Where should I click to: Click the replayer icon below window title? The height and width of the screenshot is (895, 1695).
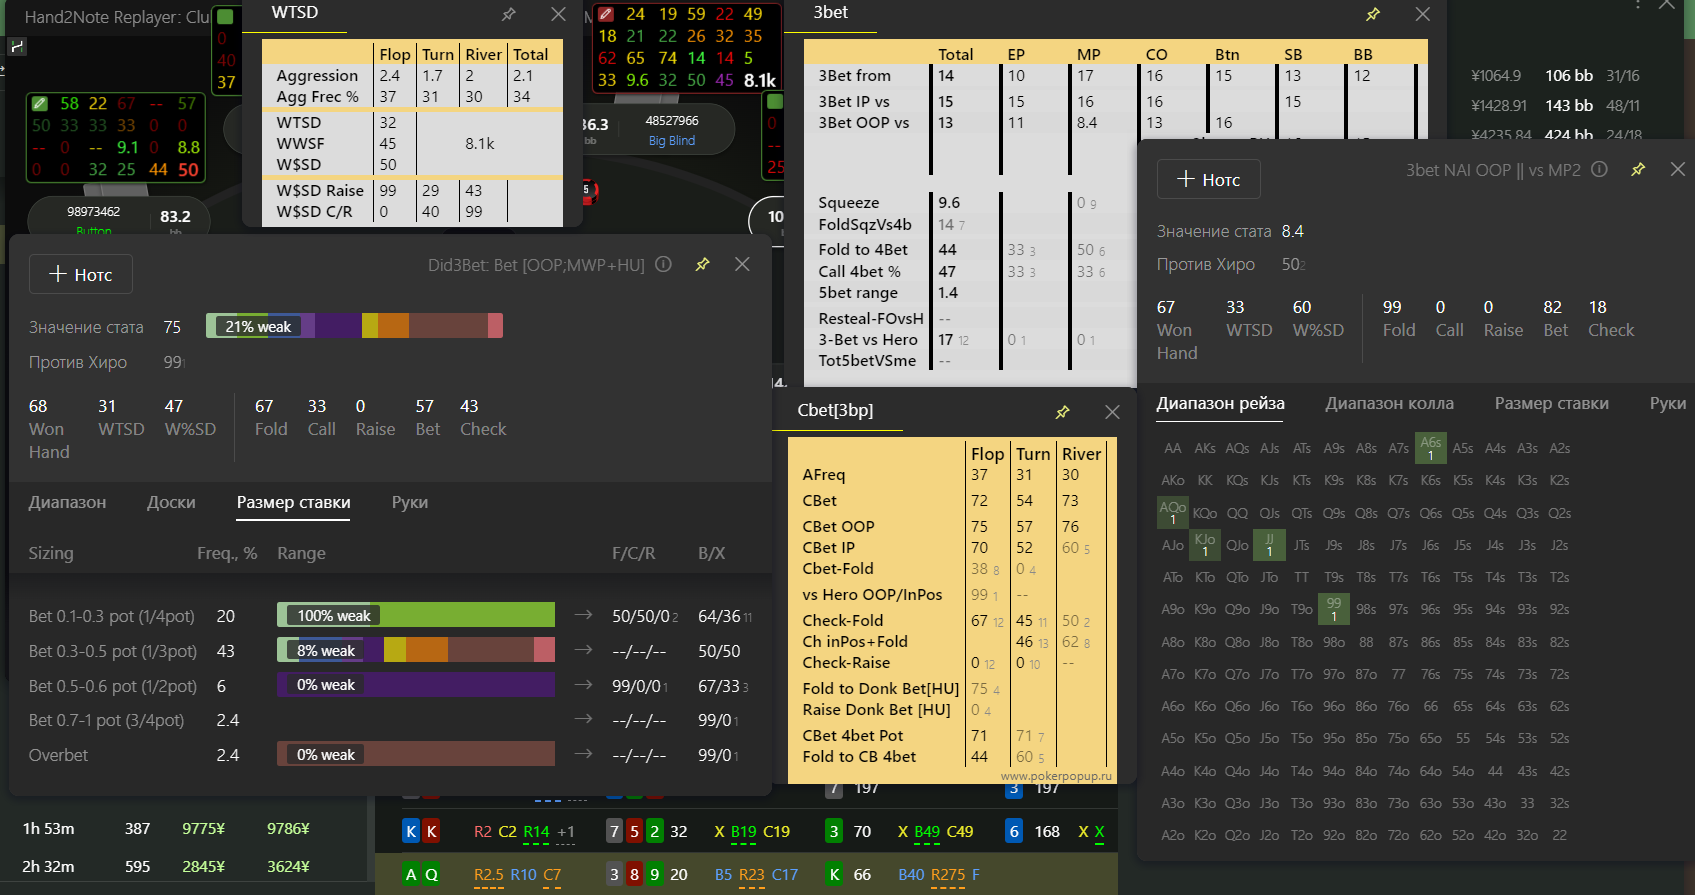tap(17, 46)
